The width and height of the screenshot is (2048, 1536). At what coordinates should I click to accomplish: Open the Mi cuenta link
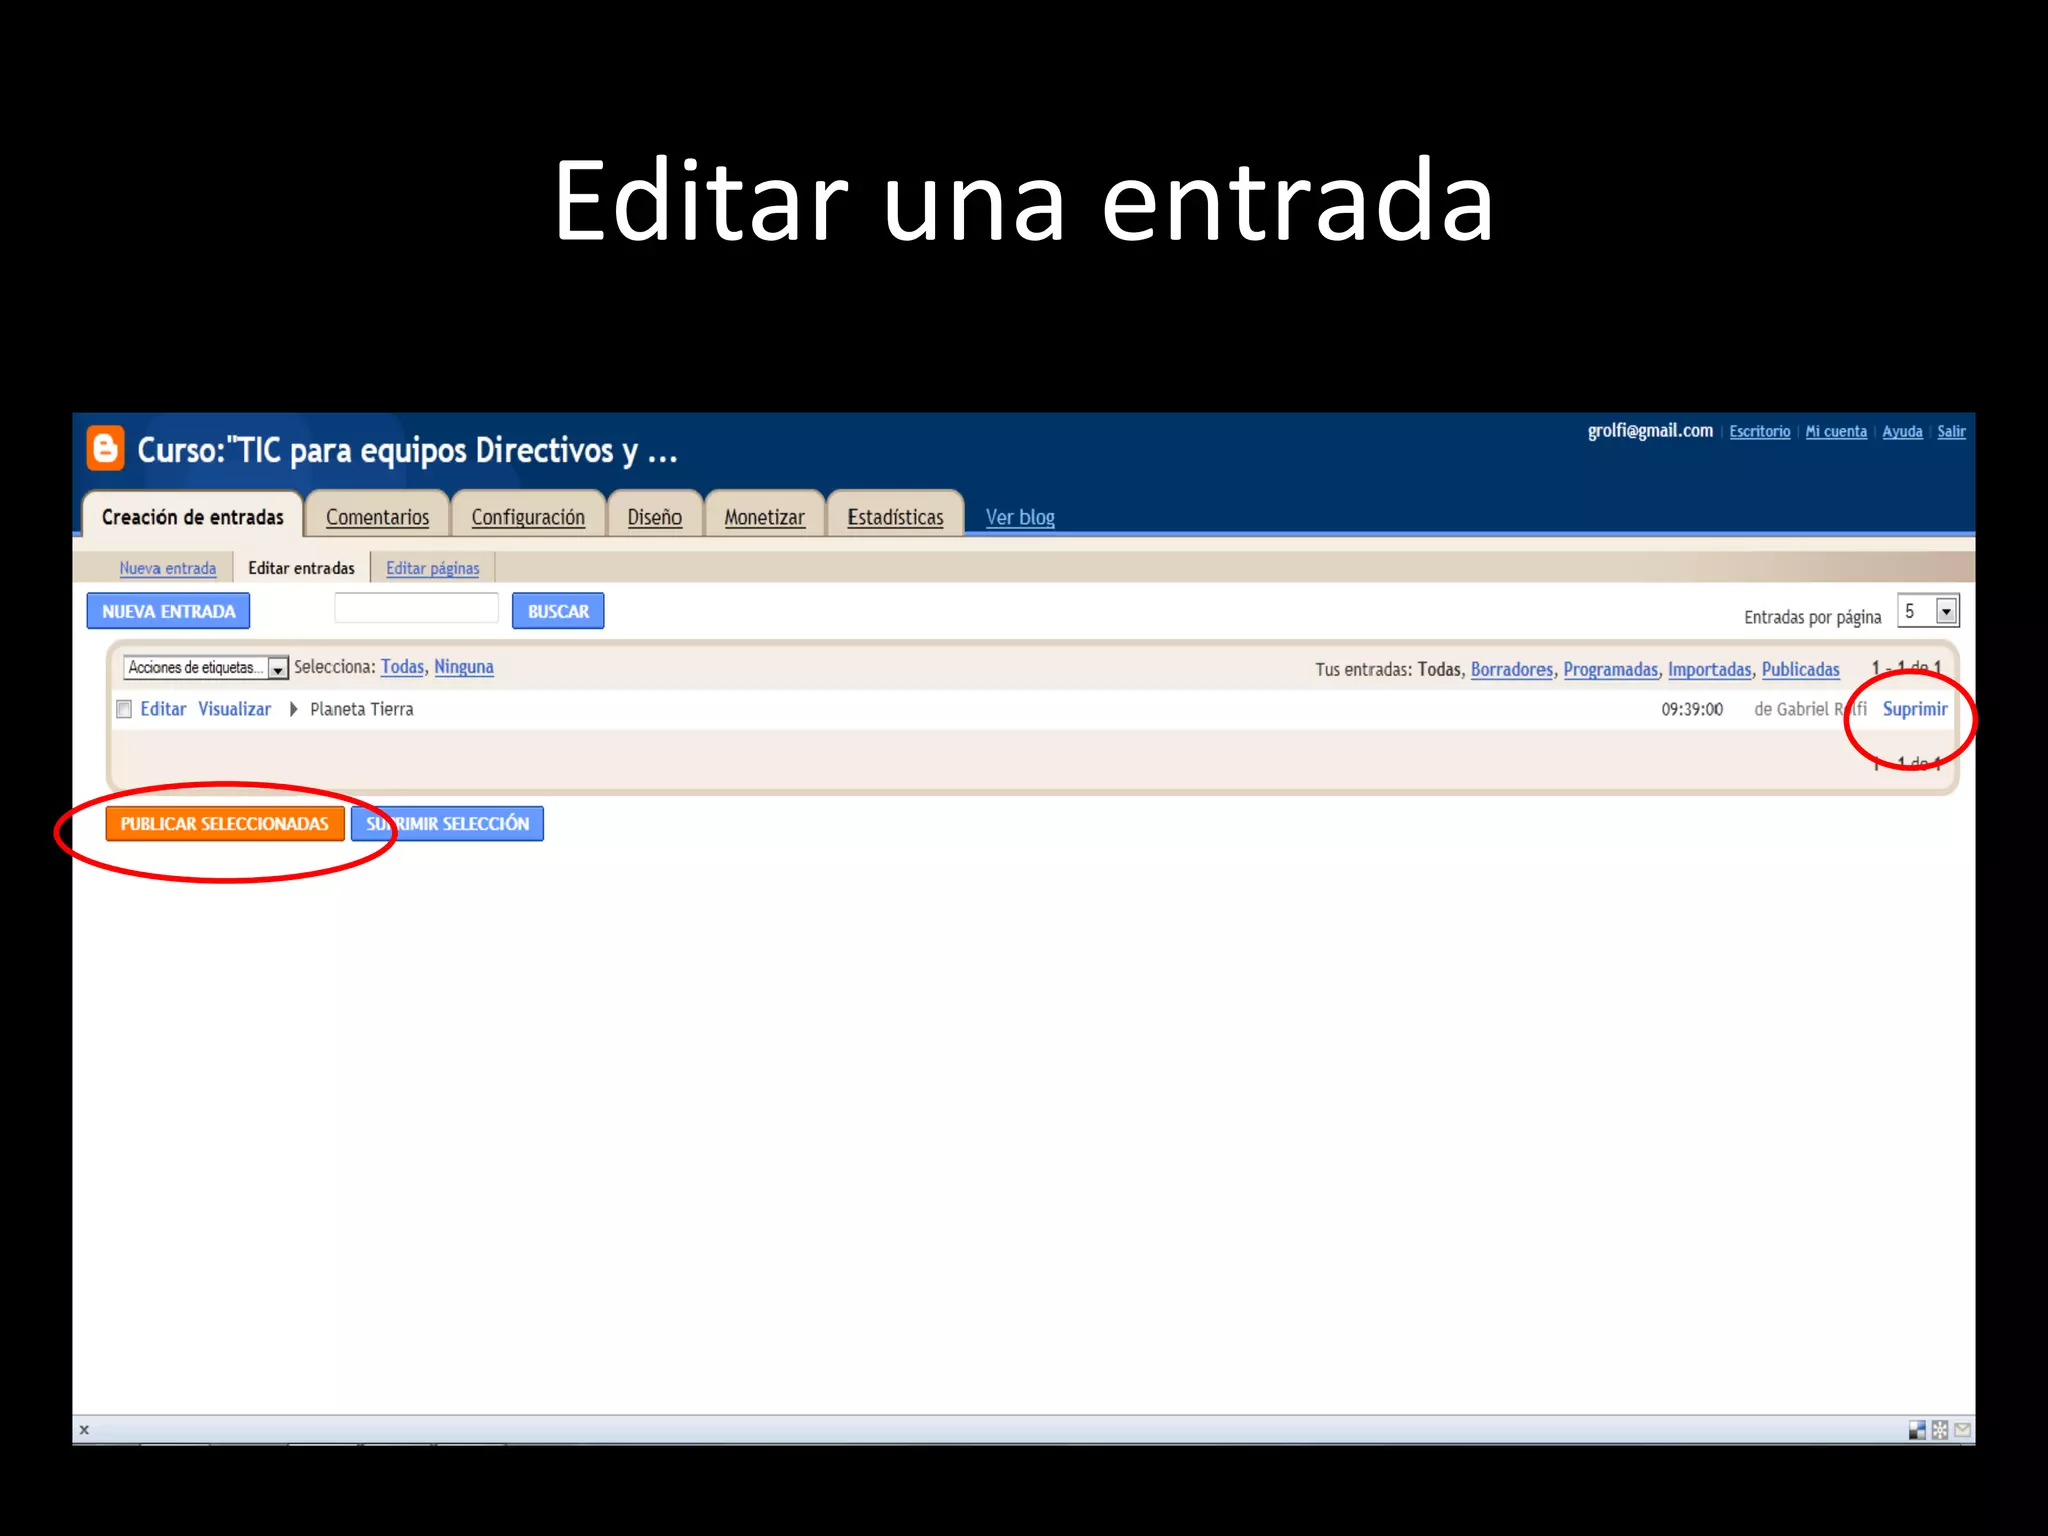(x=1836, y=432)
